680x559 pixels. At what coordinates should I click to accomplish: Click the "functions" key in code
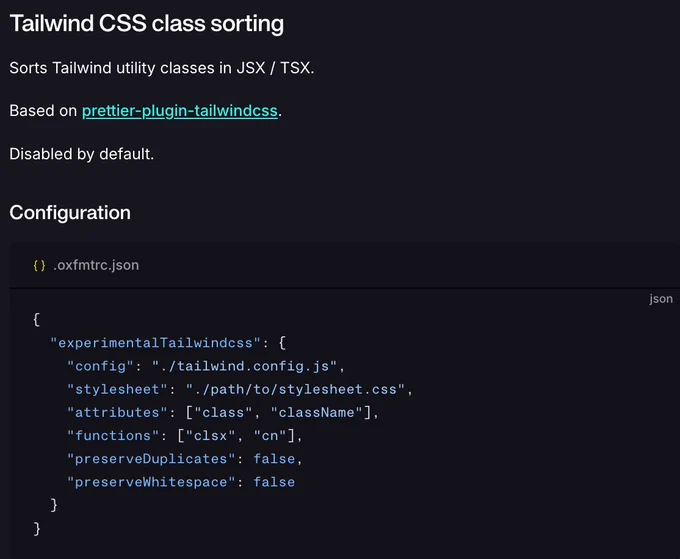tap(113, 436)
